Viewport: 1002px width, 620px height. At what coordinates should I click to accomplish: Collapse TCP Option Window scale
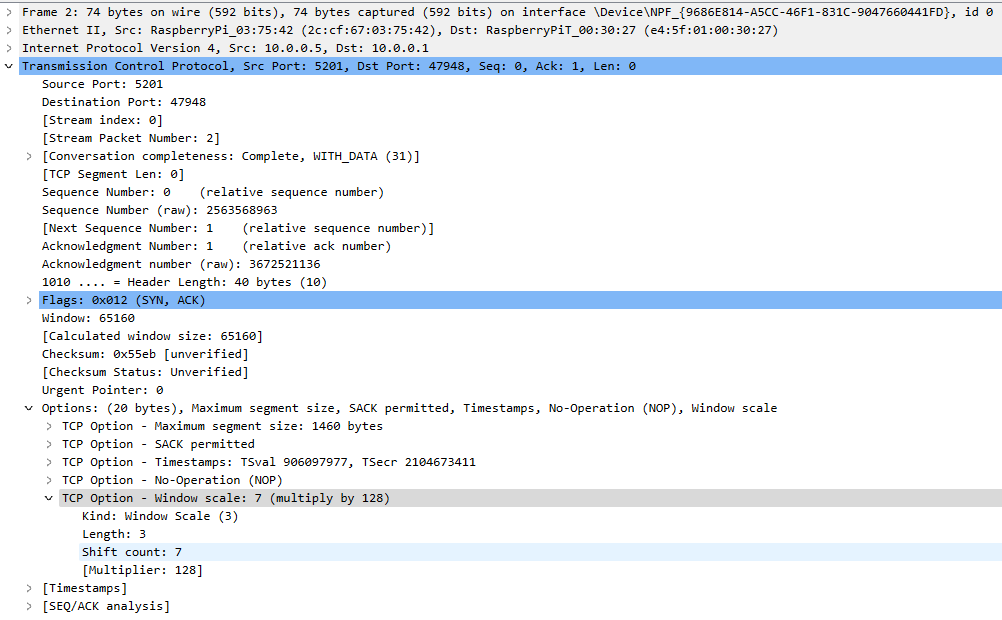[49, 498]
